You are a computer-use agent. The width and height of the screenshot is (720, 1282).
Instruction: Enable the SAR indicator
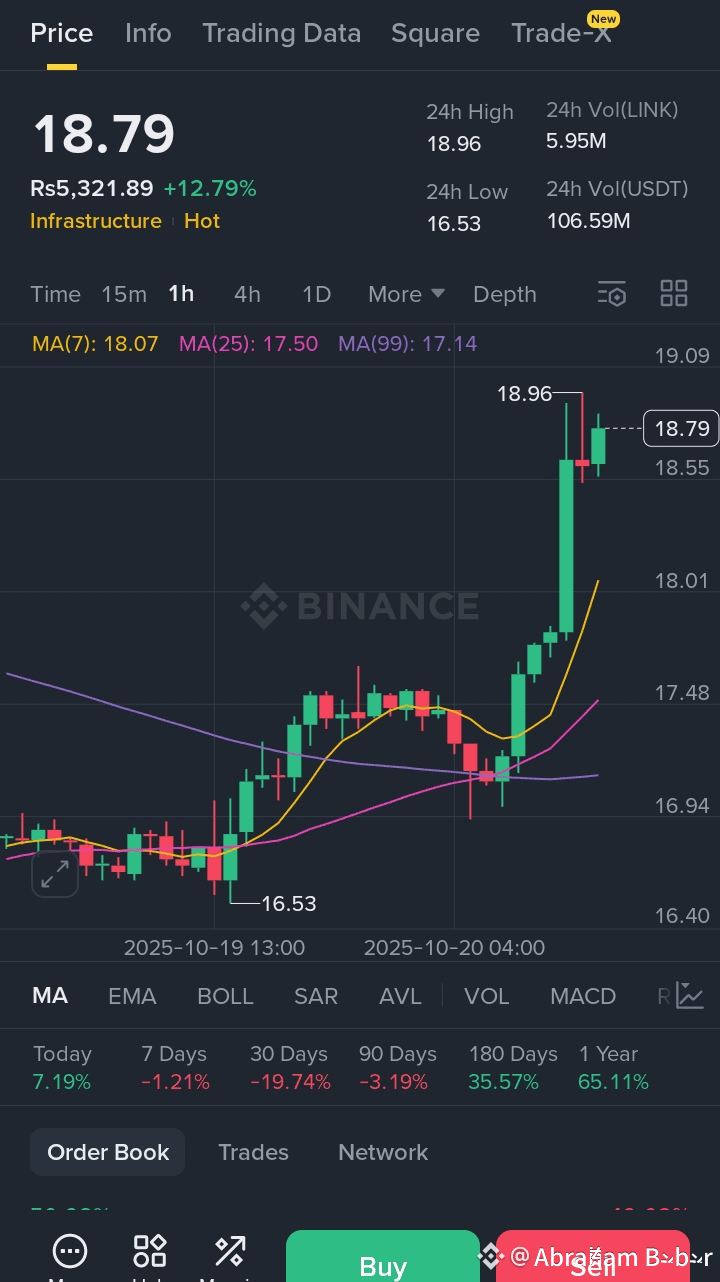tap(316, 996)
